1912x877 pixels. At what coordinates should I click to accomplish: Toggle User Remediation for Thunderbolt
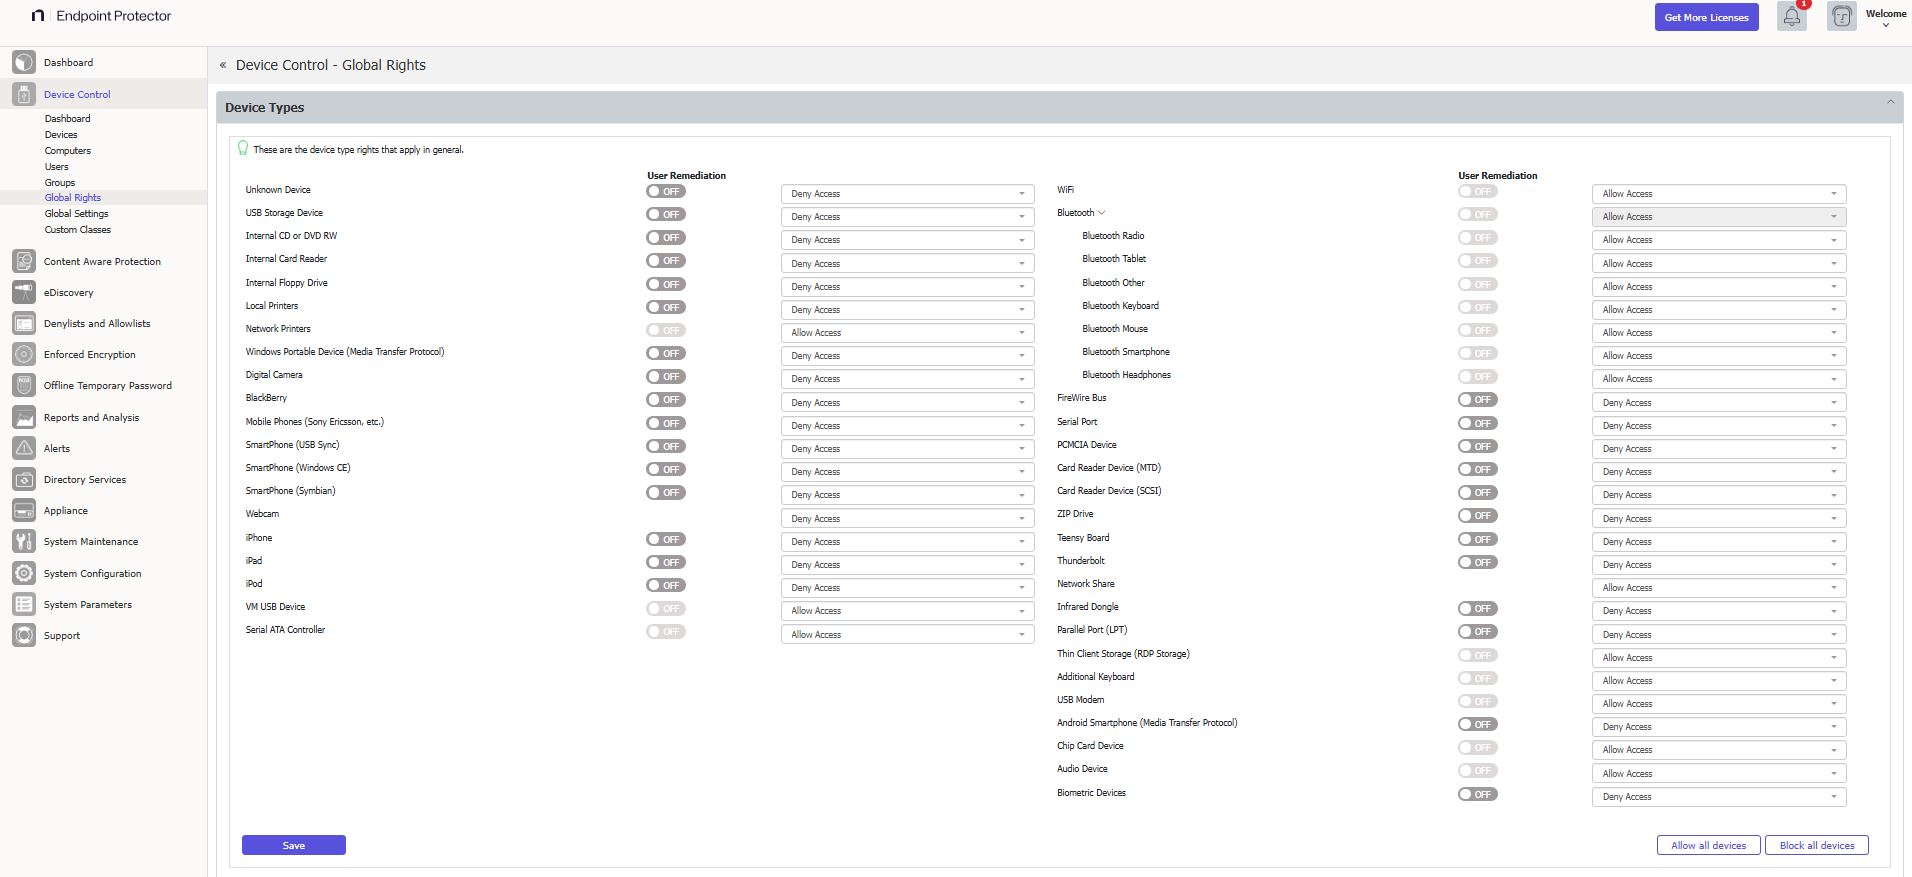click(x=1477, y=562)
